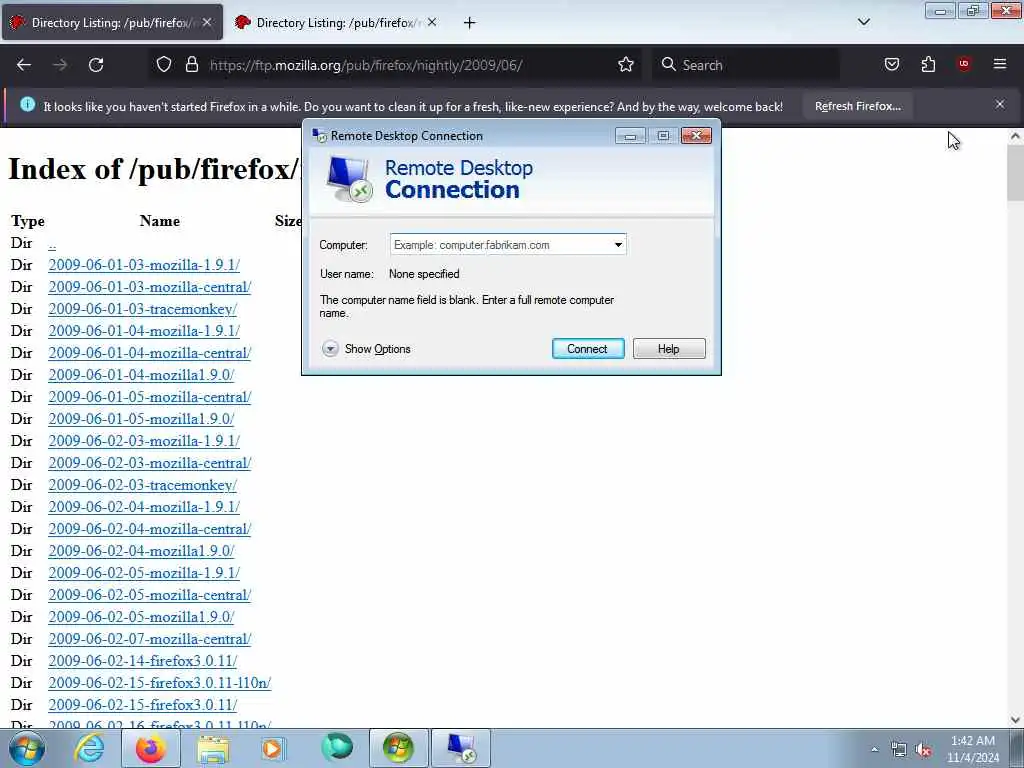Switch to first Directory Listing tab
The height and width of the screenshot is (768, 1024).
[112, 22]
